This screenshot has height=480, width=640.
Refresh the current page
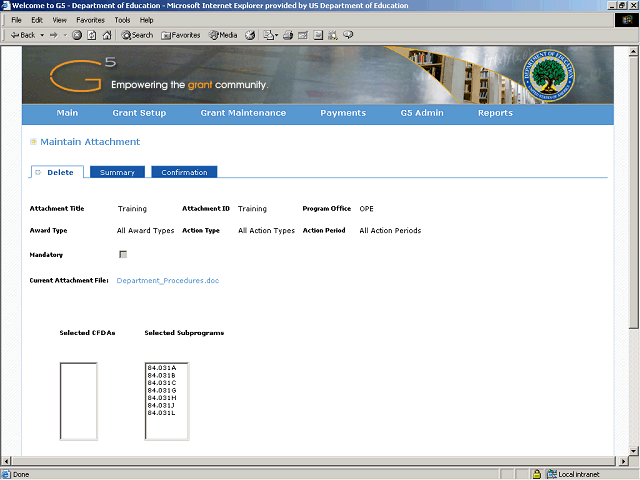[x=92, y=36]
